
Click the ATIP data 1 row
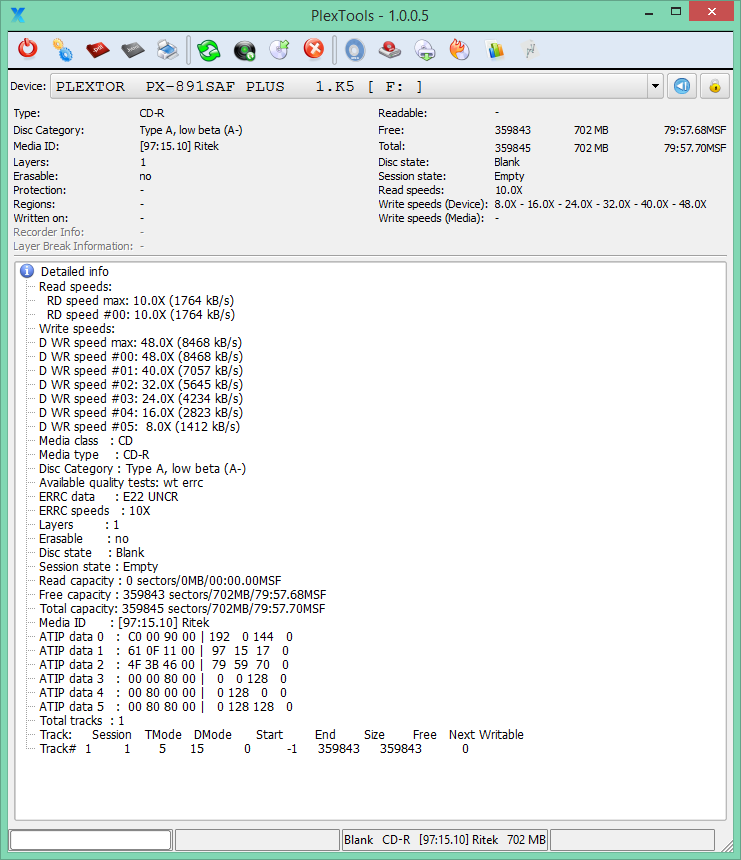pyautogui.click(x=164, y=650)
